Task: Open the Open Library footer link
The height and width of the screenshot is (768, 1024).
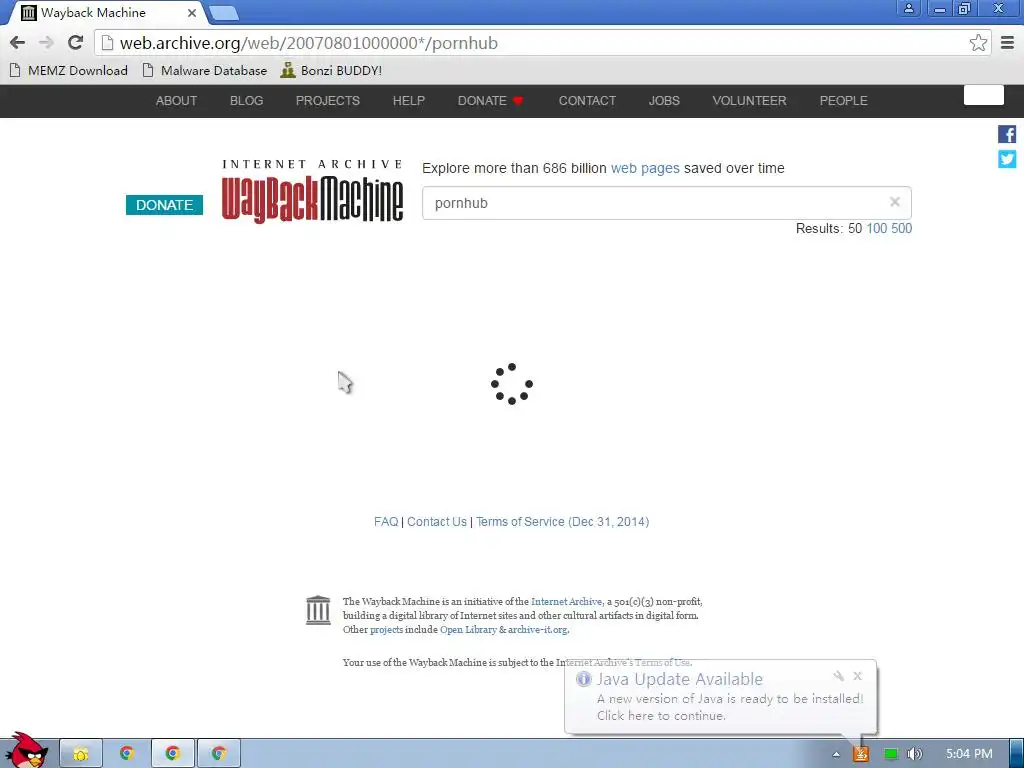Action: point(468,630)
